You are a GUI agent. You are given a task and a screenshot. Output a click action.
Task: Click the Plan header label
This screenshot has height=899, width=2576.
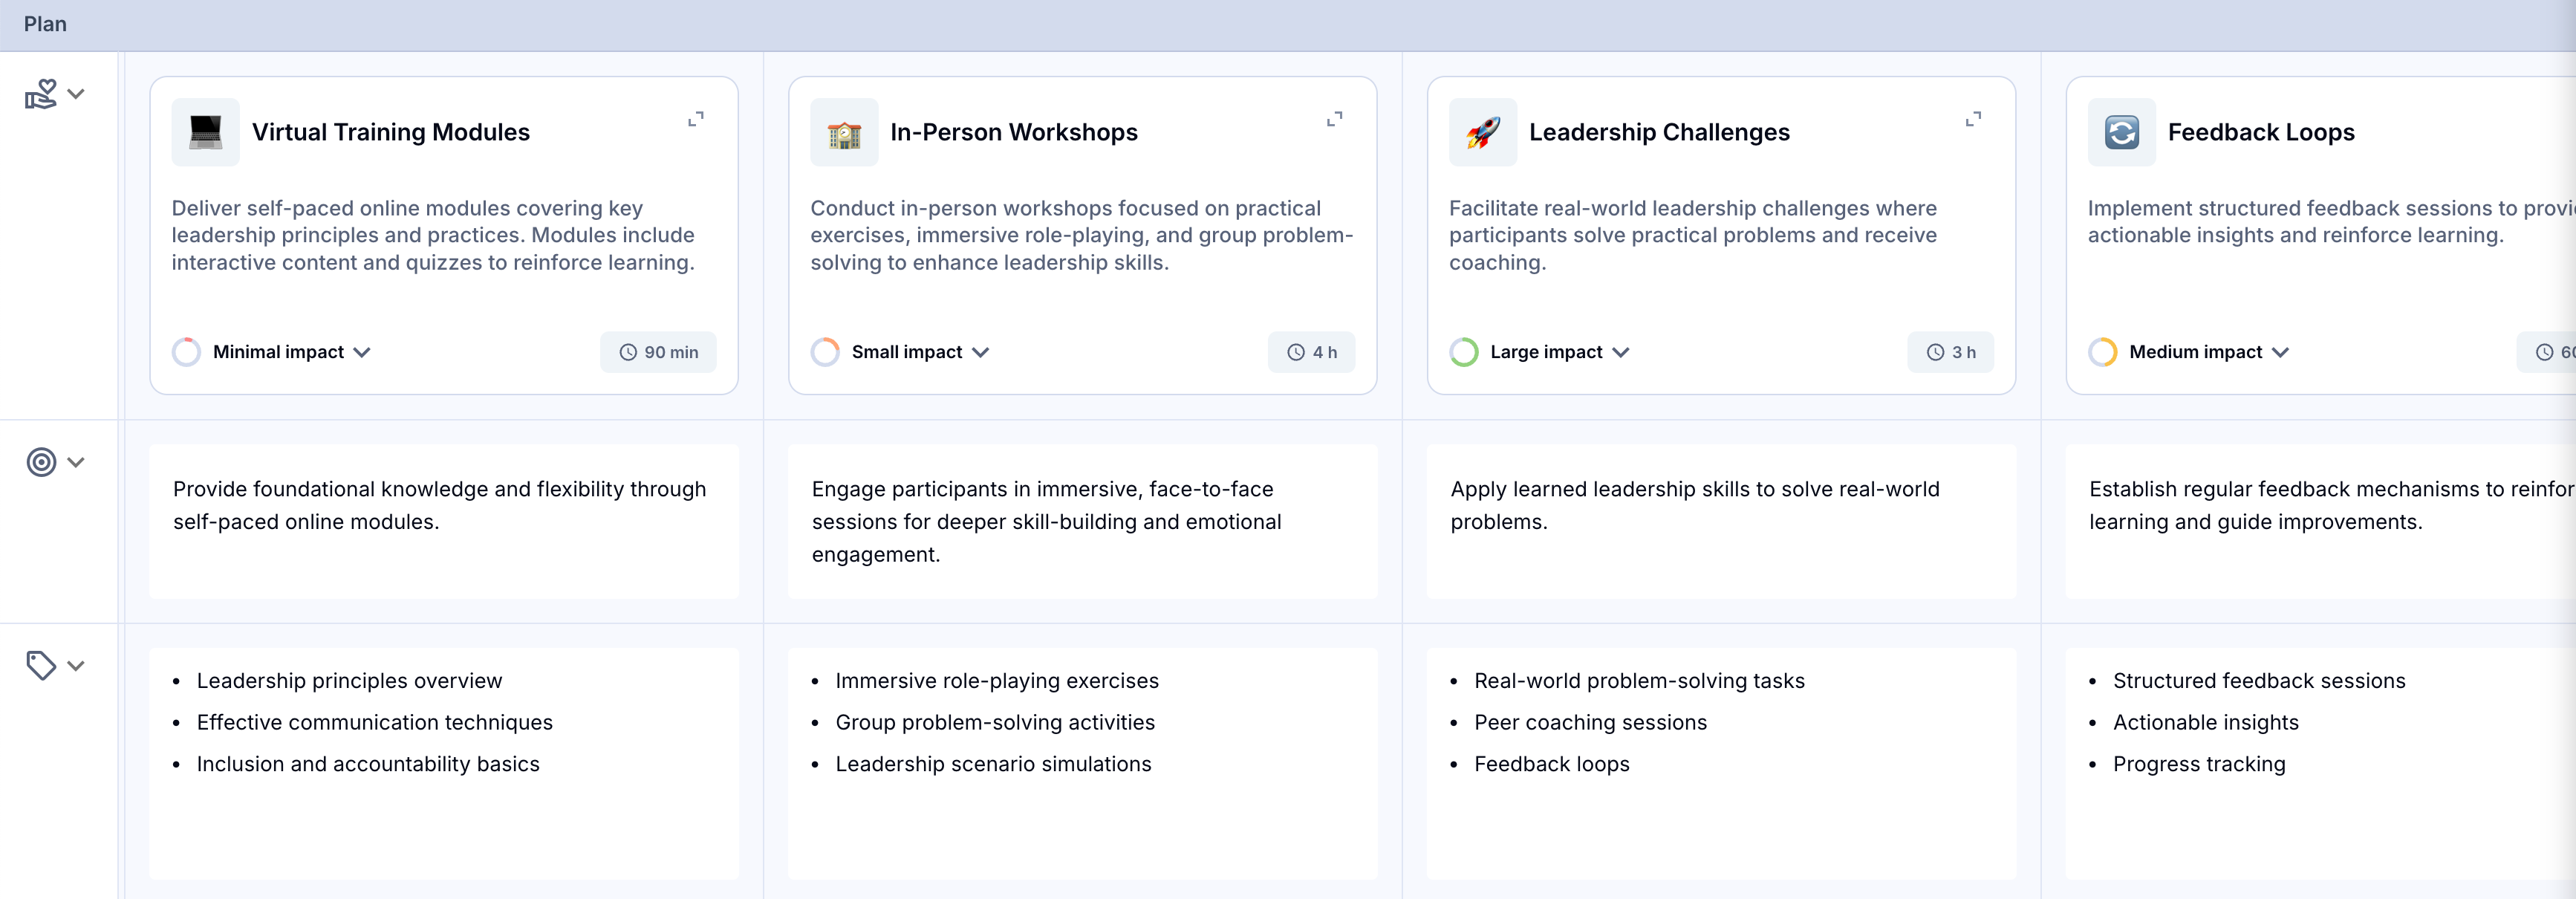click(45, 24)
